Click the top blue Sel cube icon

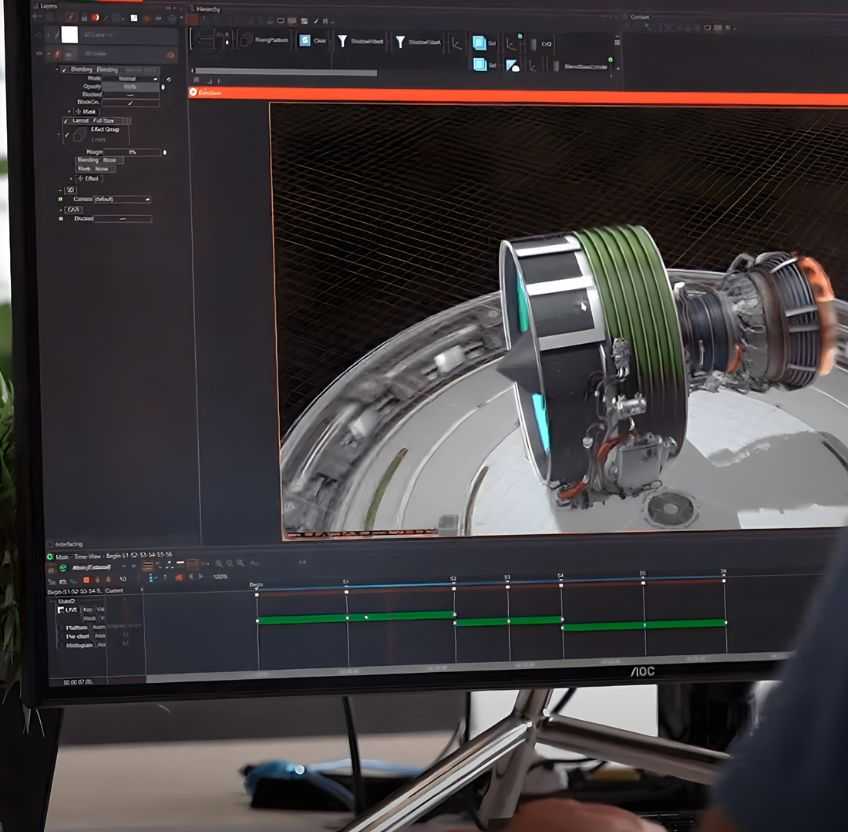(480, 43)
